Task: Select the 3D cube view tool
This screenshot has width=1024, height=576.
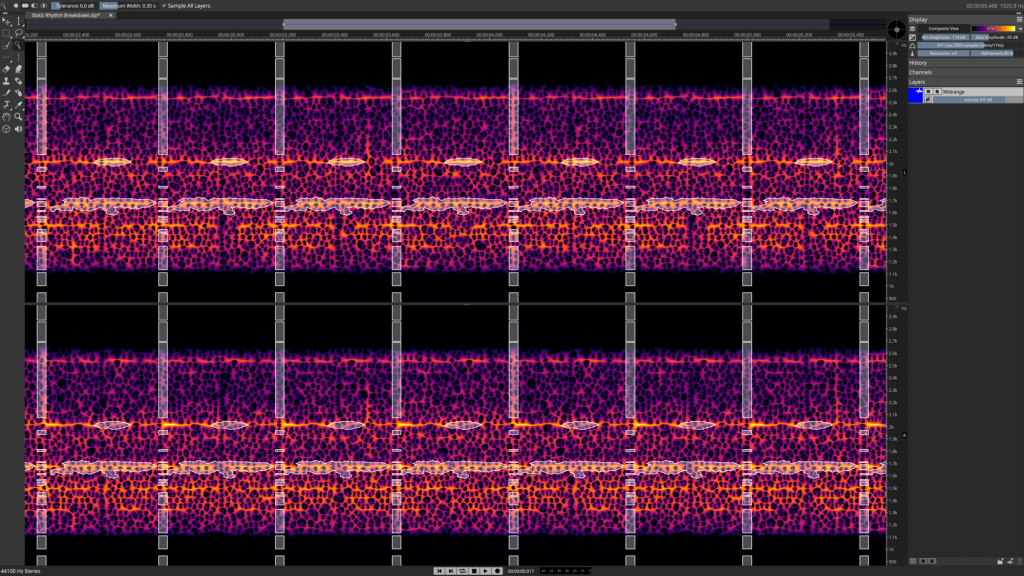Action: click(x=7, y=129)
